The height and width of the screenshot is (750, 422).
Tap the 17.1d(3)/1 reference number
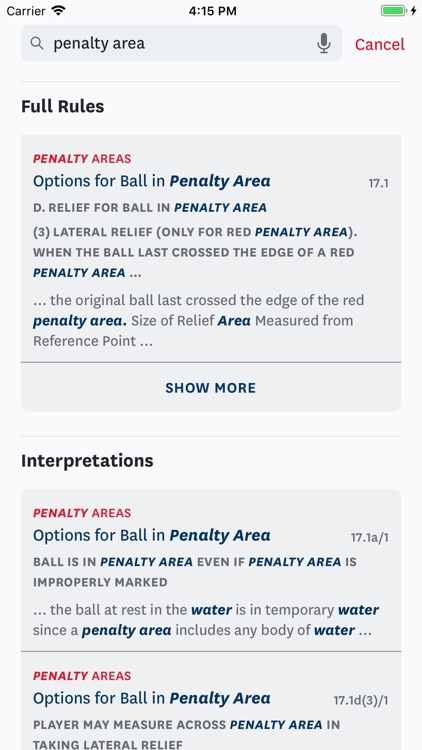click(x=361, y=701)
